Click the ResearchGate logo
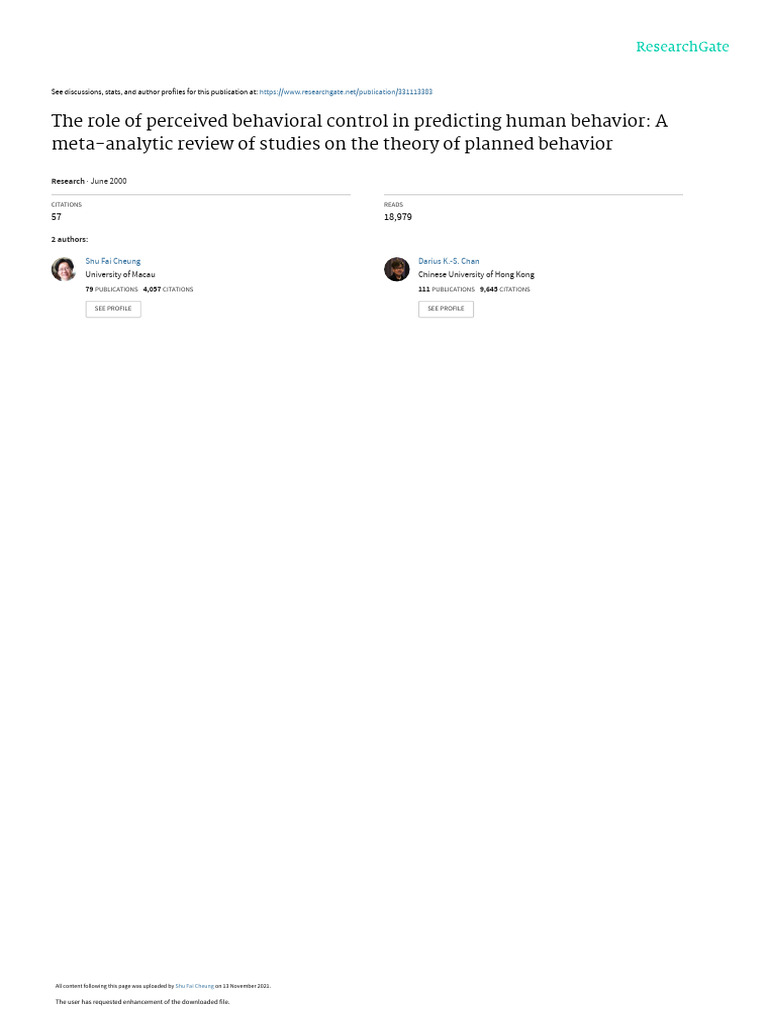Image resolution: width=768 pixels, height=1024 pixels. coord(682,47)
